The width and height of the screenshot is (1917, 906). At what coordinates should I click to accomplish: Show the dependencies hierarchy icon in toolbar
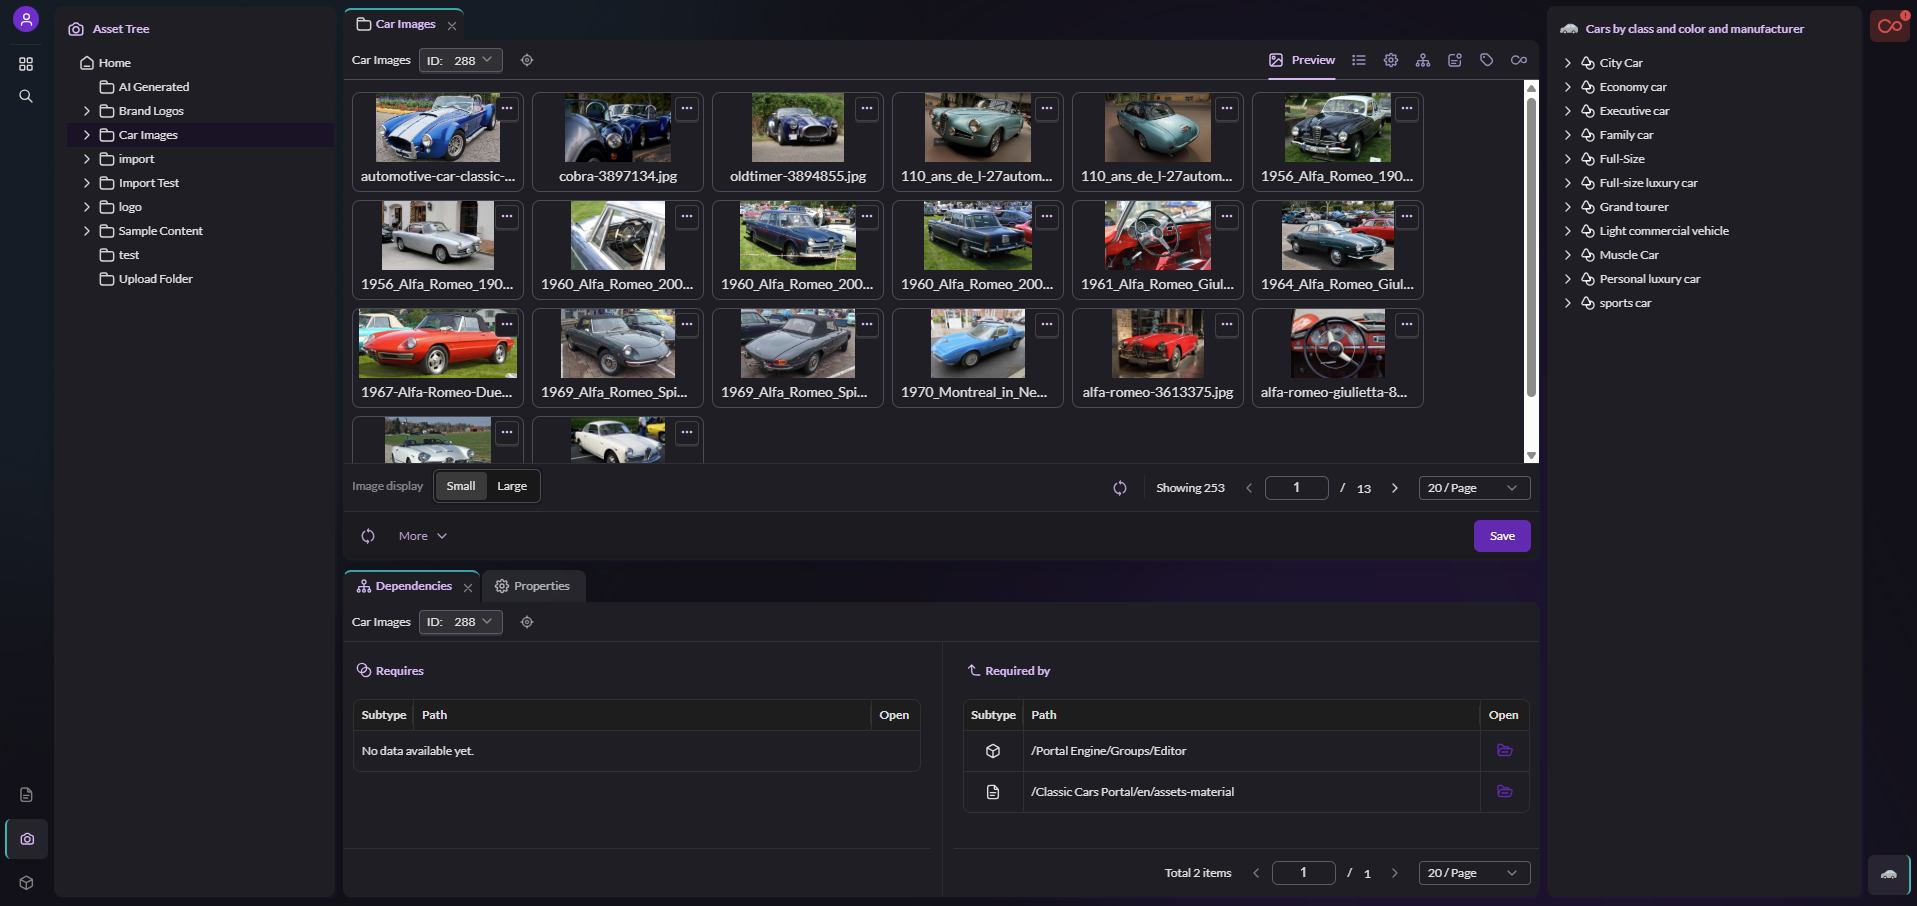pyautogui.click(x=1422, y=60)
